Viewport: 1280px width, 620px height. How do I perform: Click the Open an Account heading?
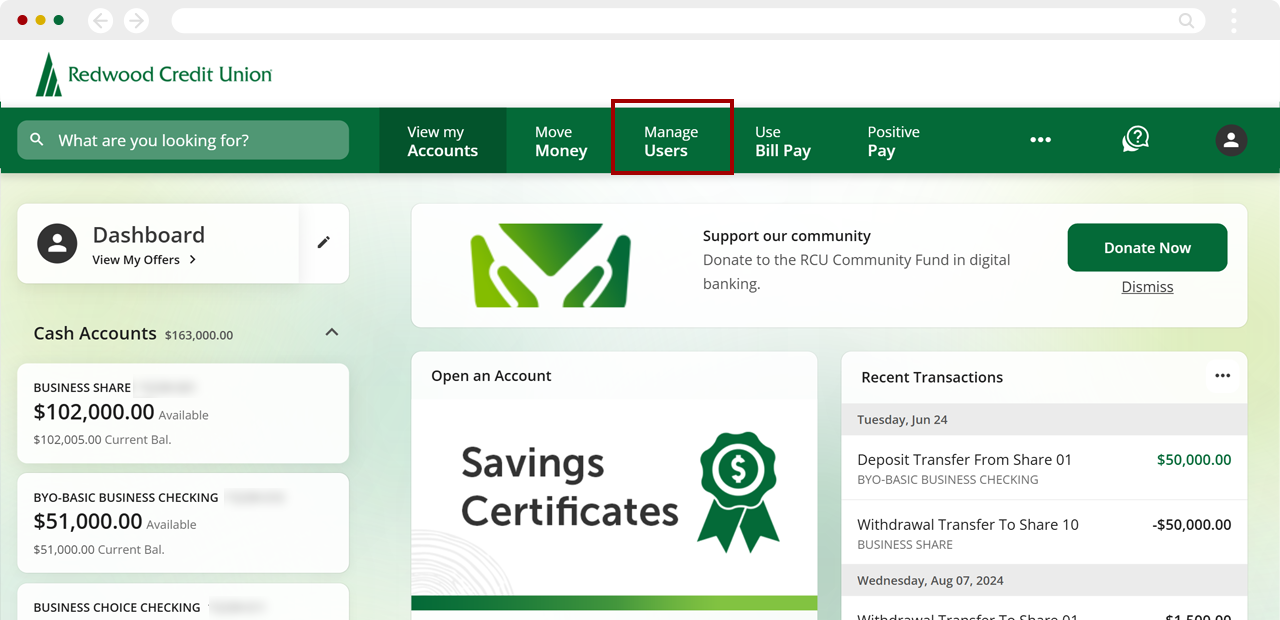coord(491,376)
